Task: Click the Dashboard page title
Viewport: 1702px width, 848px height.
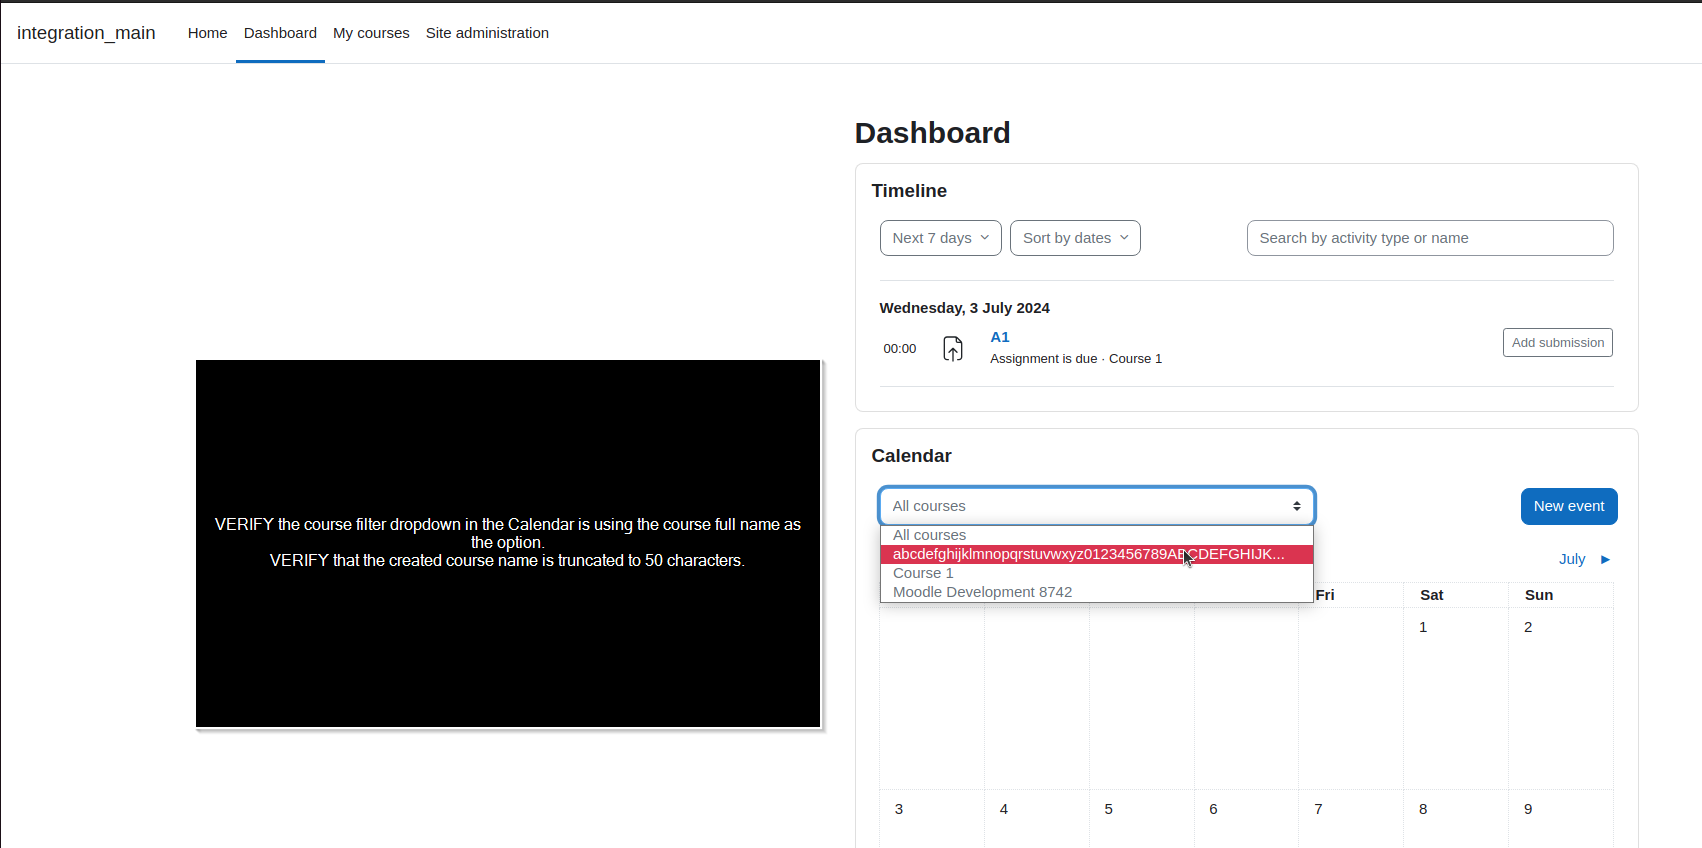Action: 932,133
